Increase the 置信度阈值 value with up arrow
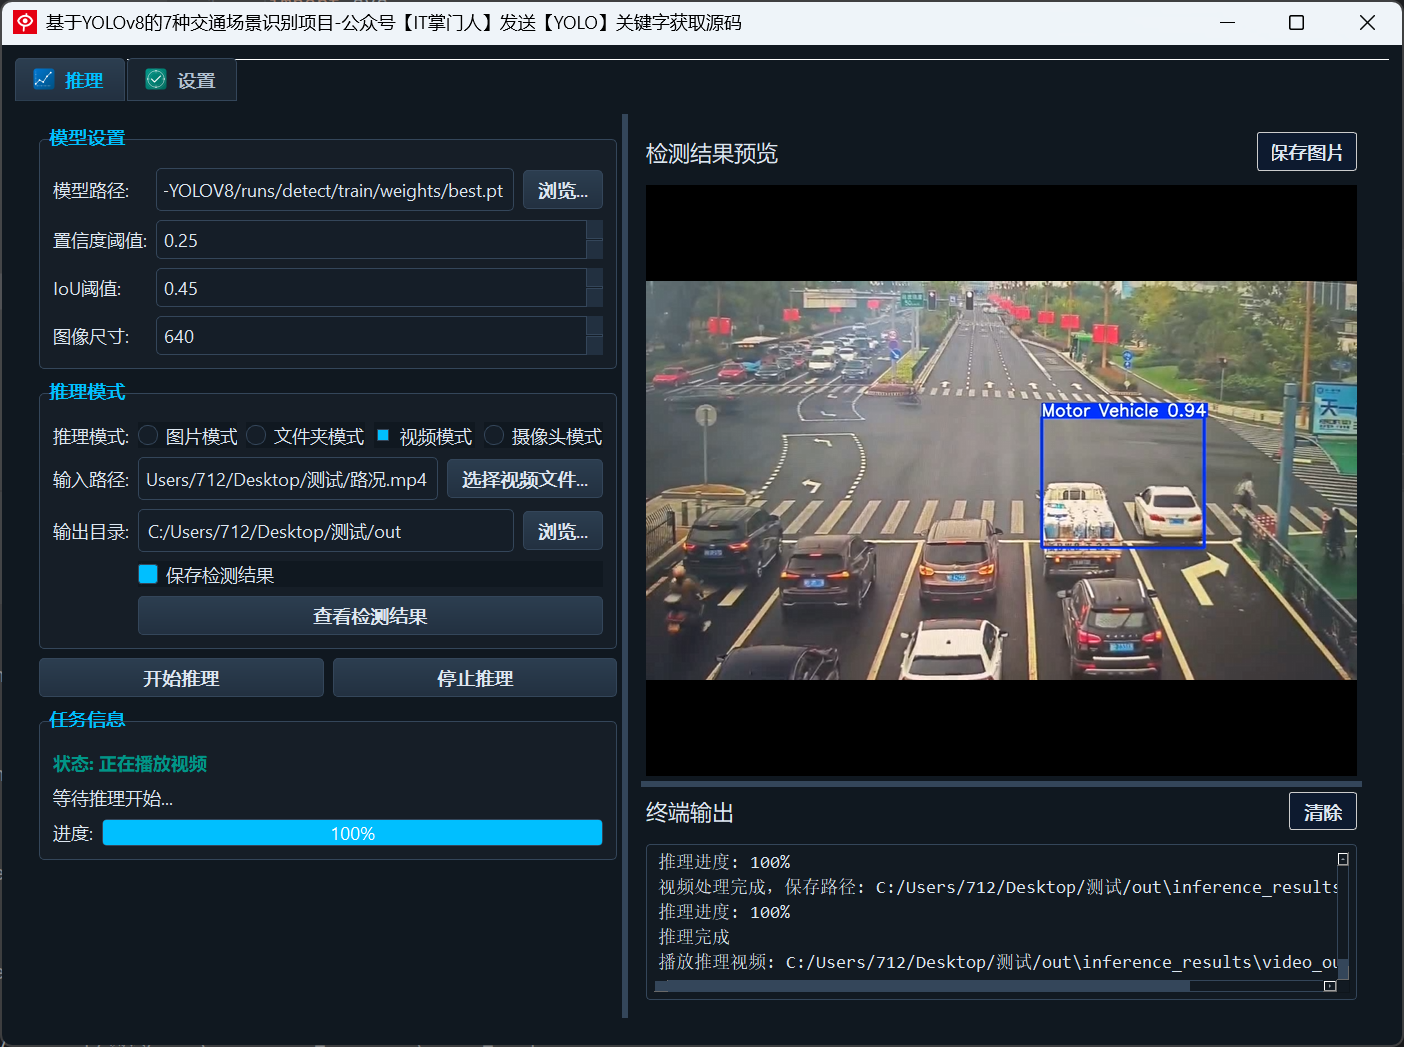The width and height of the screenshot is (1404, 1047). [x=594, y=230]
